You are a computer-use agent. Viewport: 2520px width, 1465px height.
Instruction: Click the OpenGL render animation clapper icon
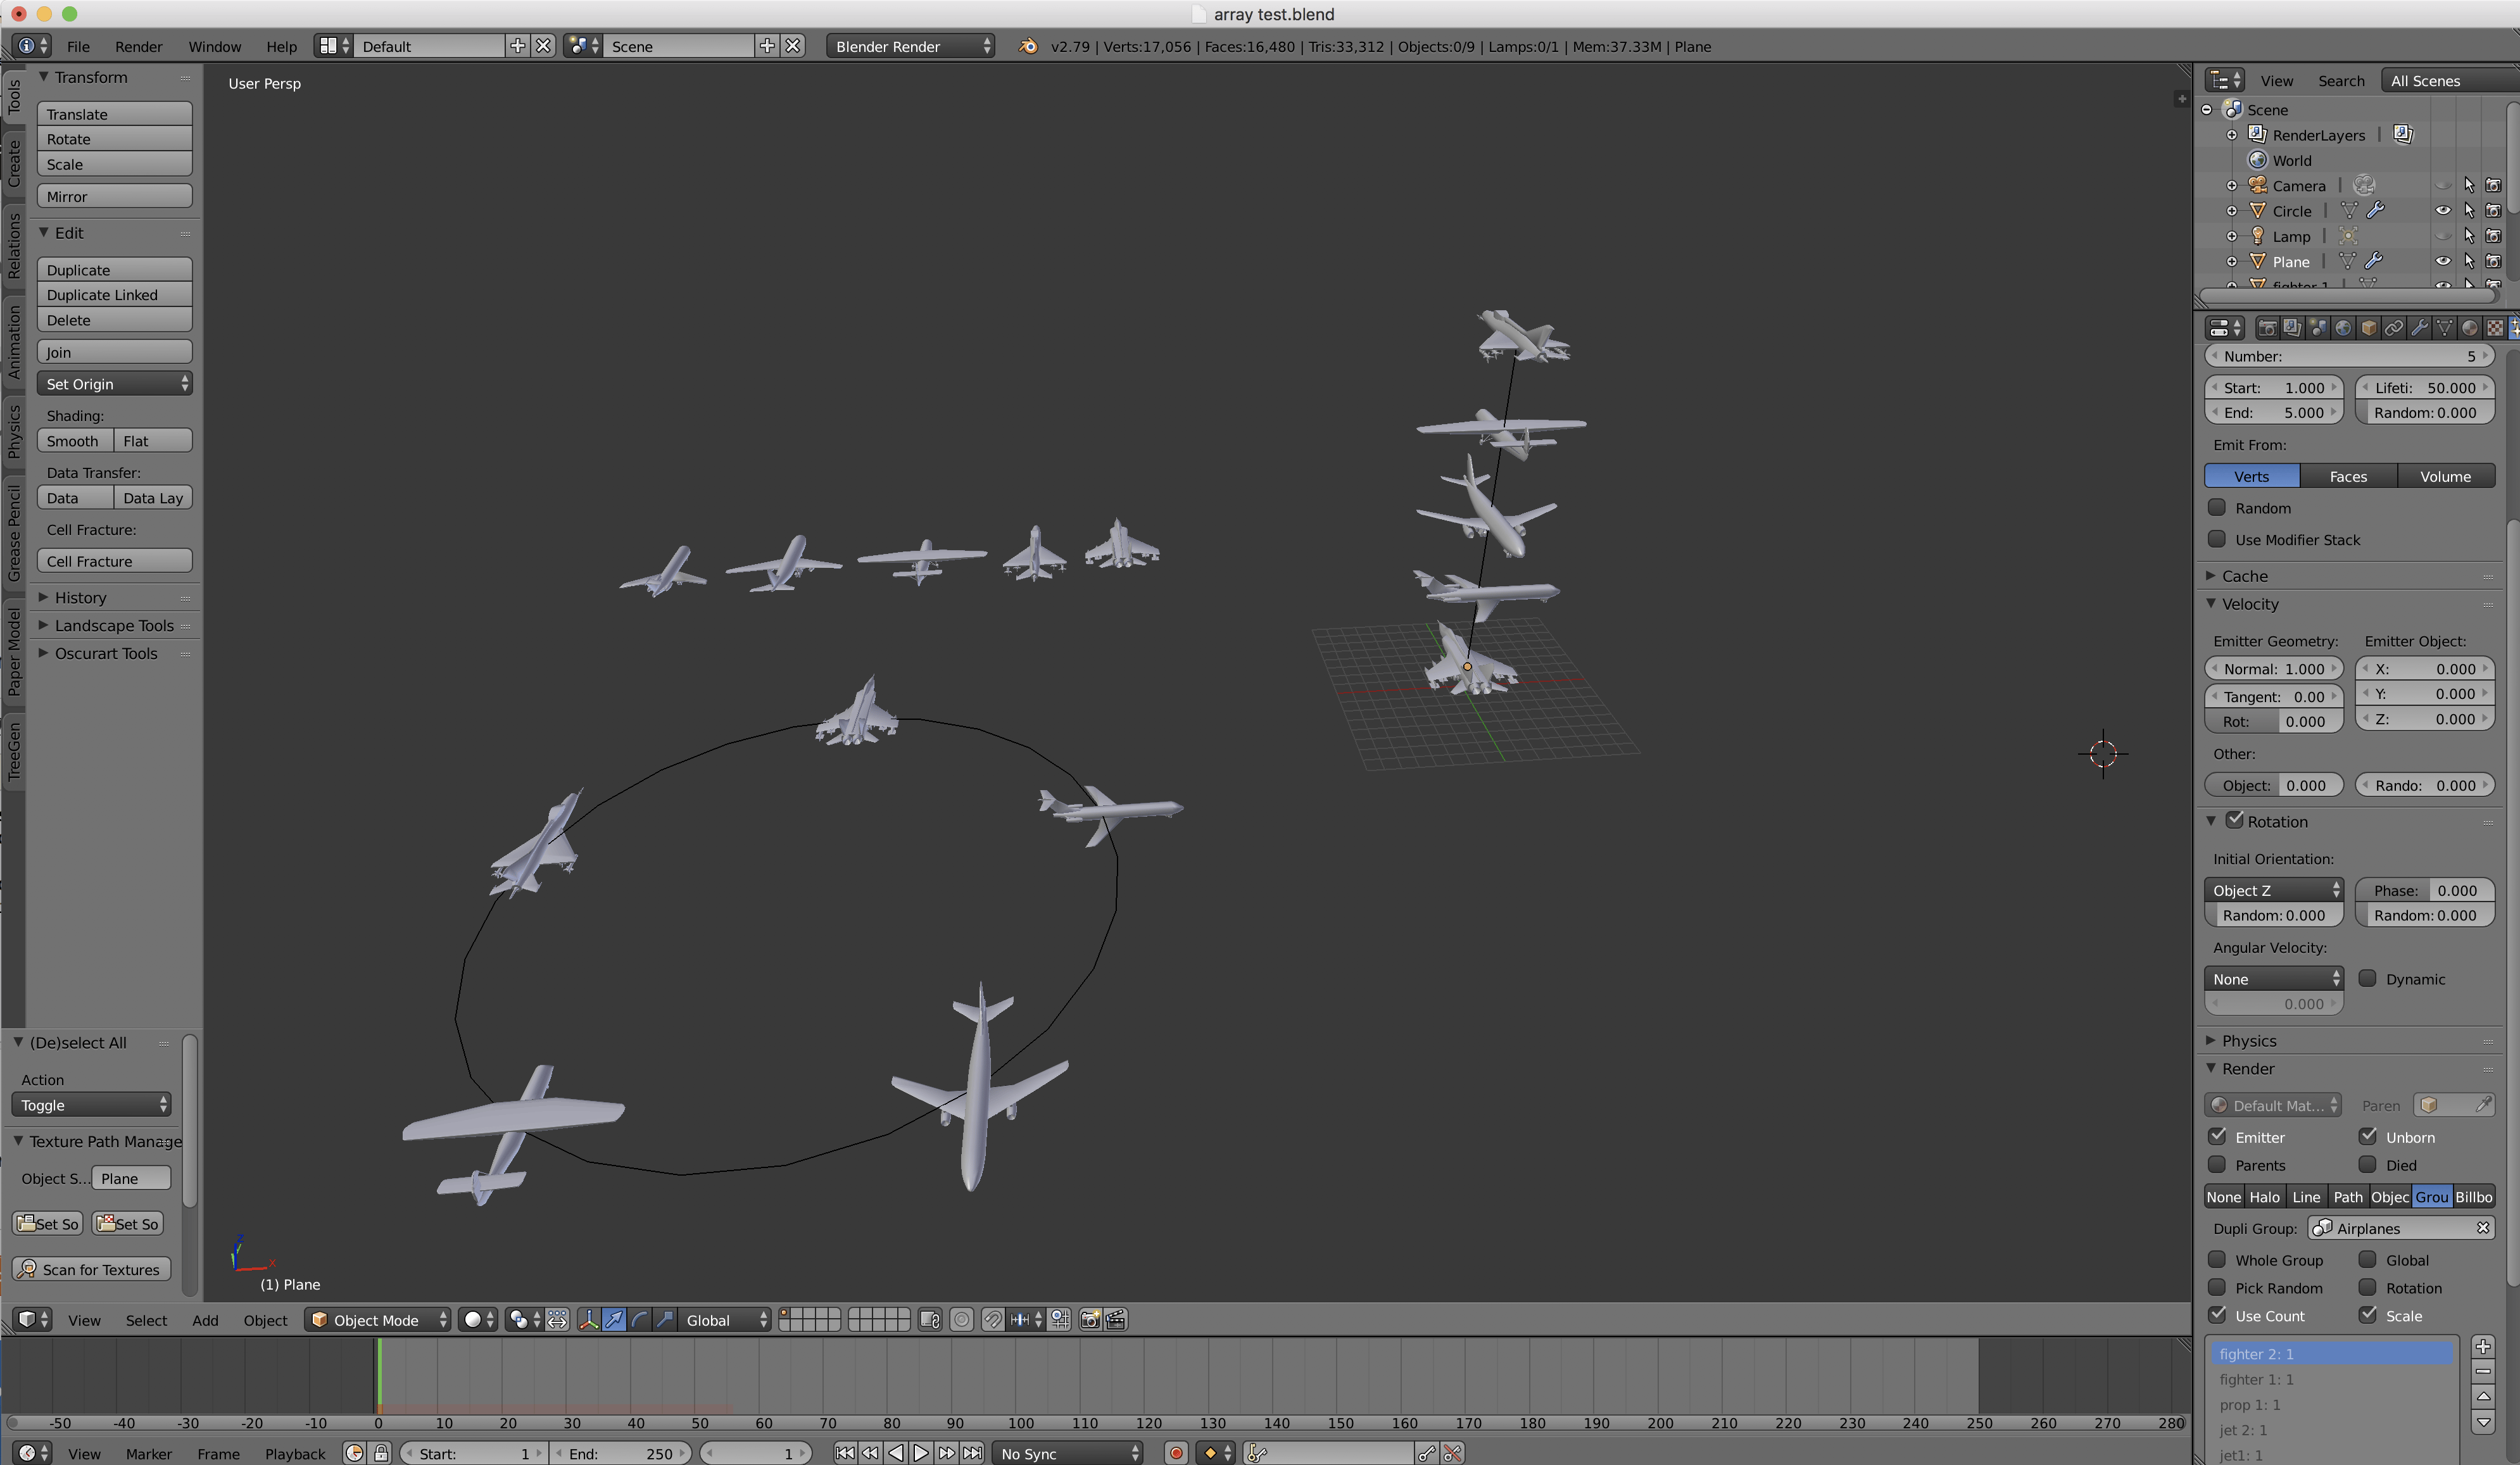(1116, 1320)
